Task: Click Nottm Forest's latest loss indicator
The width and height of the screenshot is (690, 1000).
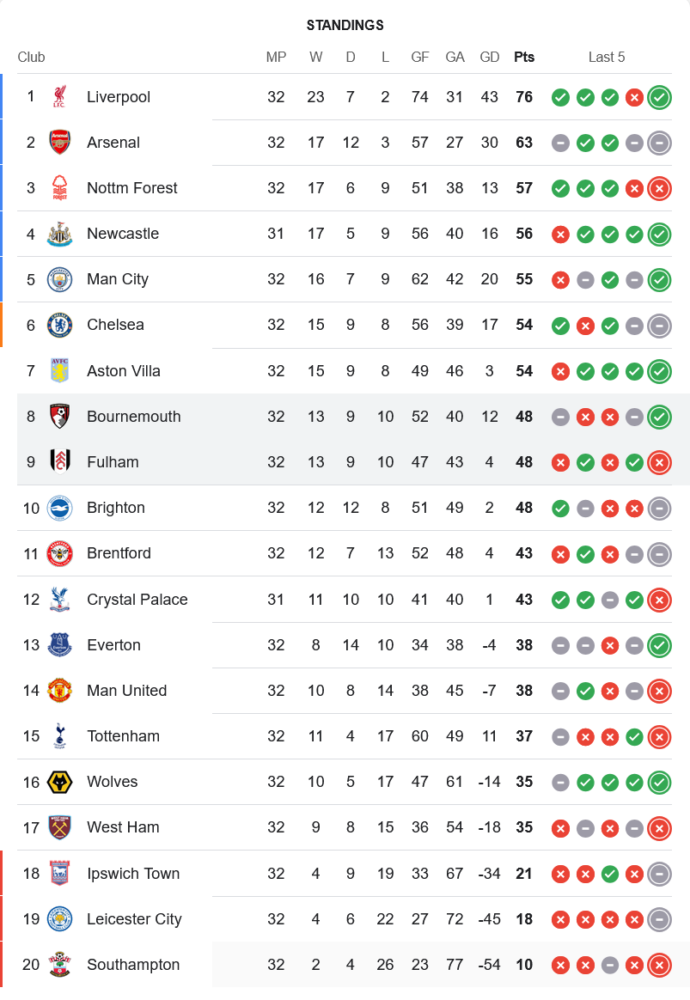Action: [659, 188]
